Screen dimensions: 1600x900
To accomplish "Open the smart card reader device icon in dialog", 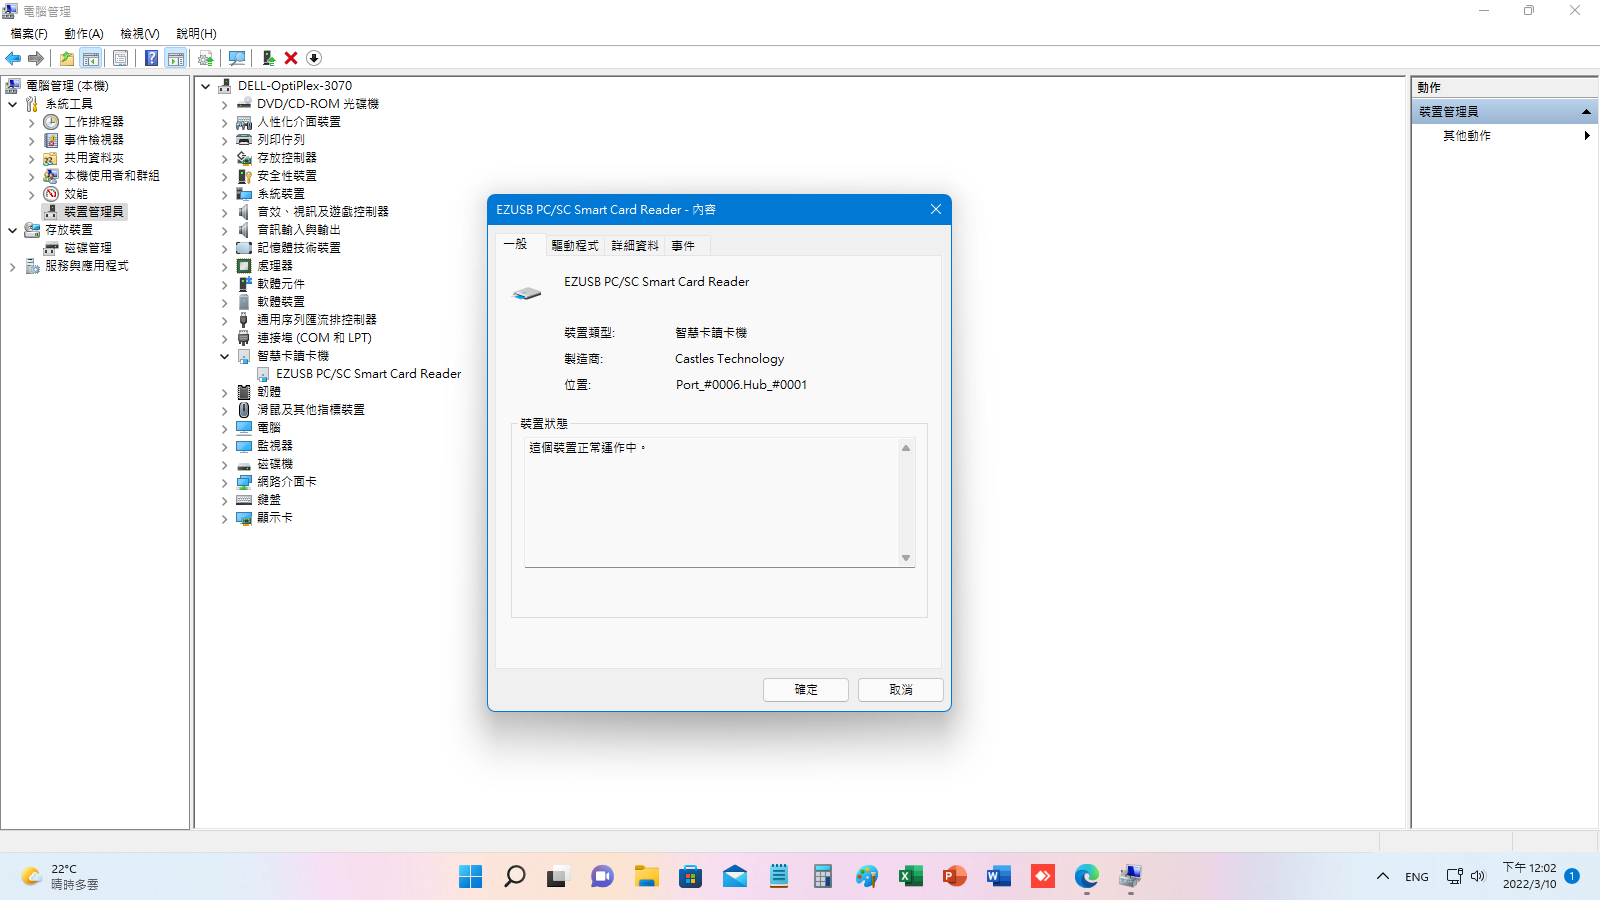I will point(525,291).
